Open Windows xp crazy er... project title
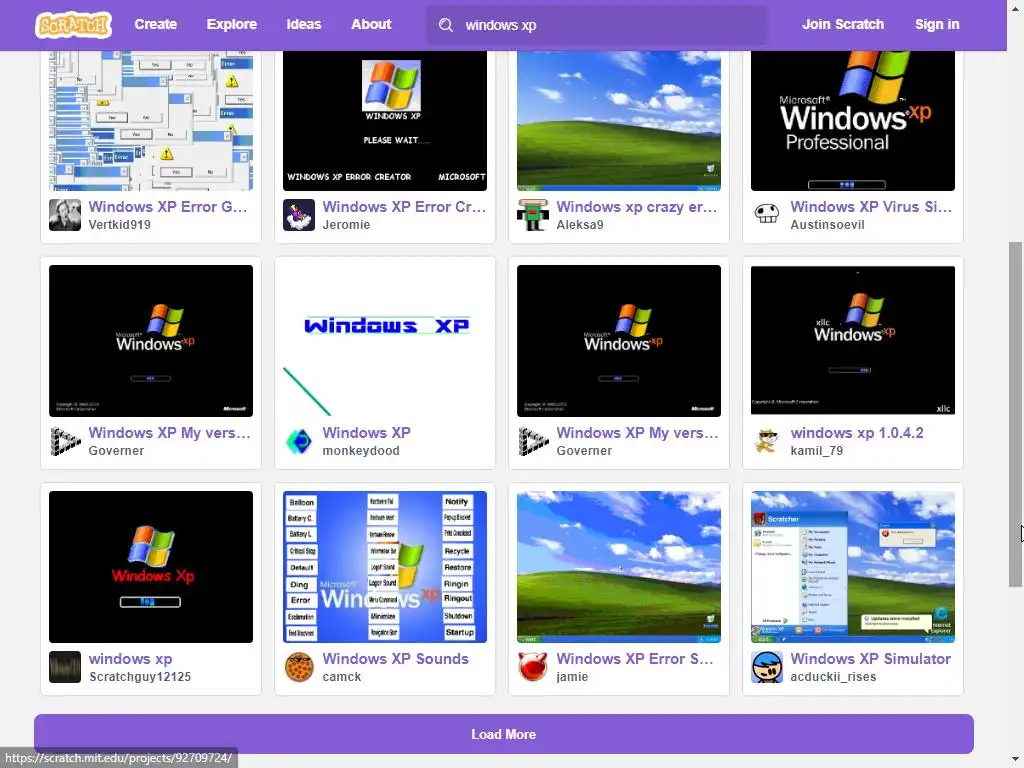1024x768 pixels. point(637,206)
